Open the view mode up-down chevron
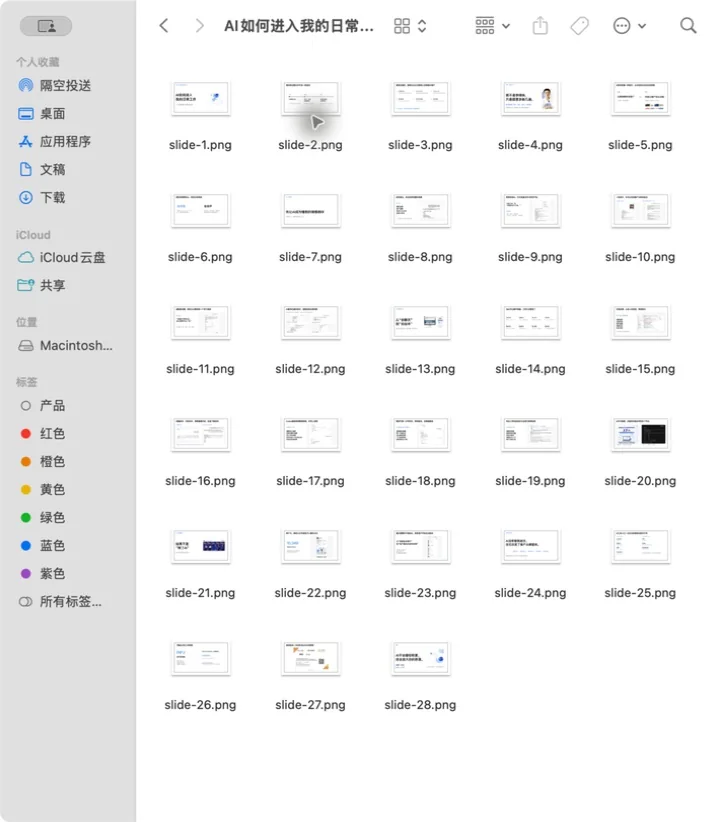Image resolution: width=716 pixels, height=822 pixels. pos(422,26)
